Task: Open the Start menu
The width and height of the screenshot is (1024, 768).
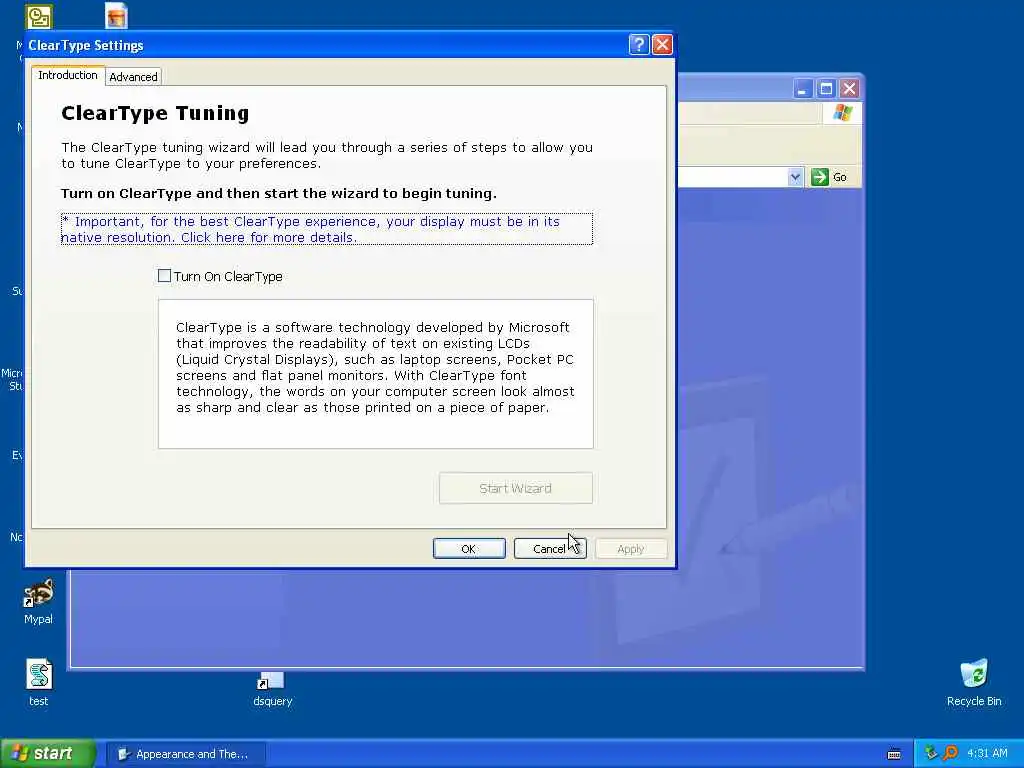Action: click(x=48, y=754)
